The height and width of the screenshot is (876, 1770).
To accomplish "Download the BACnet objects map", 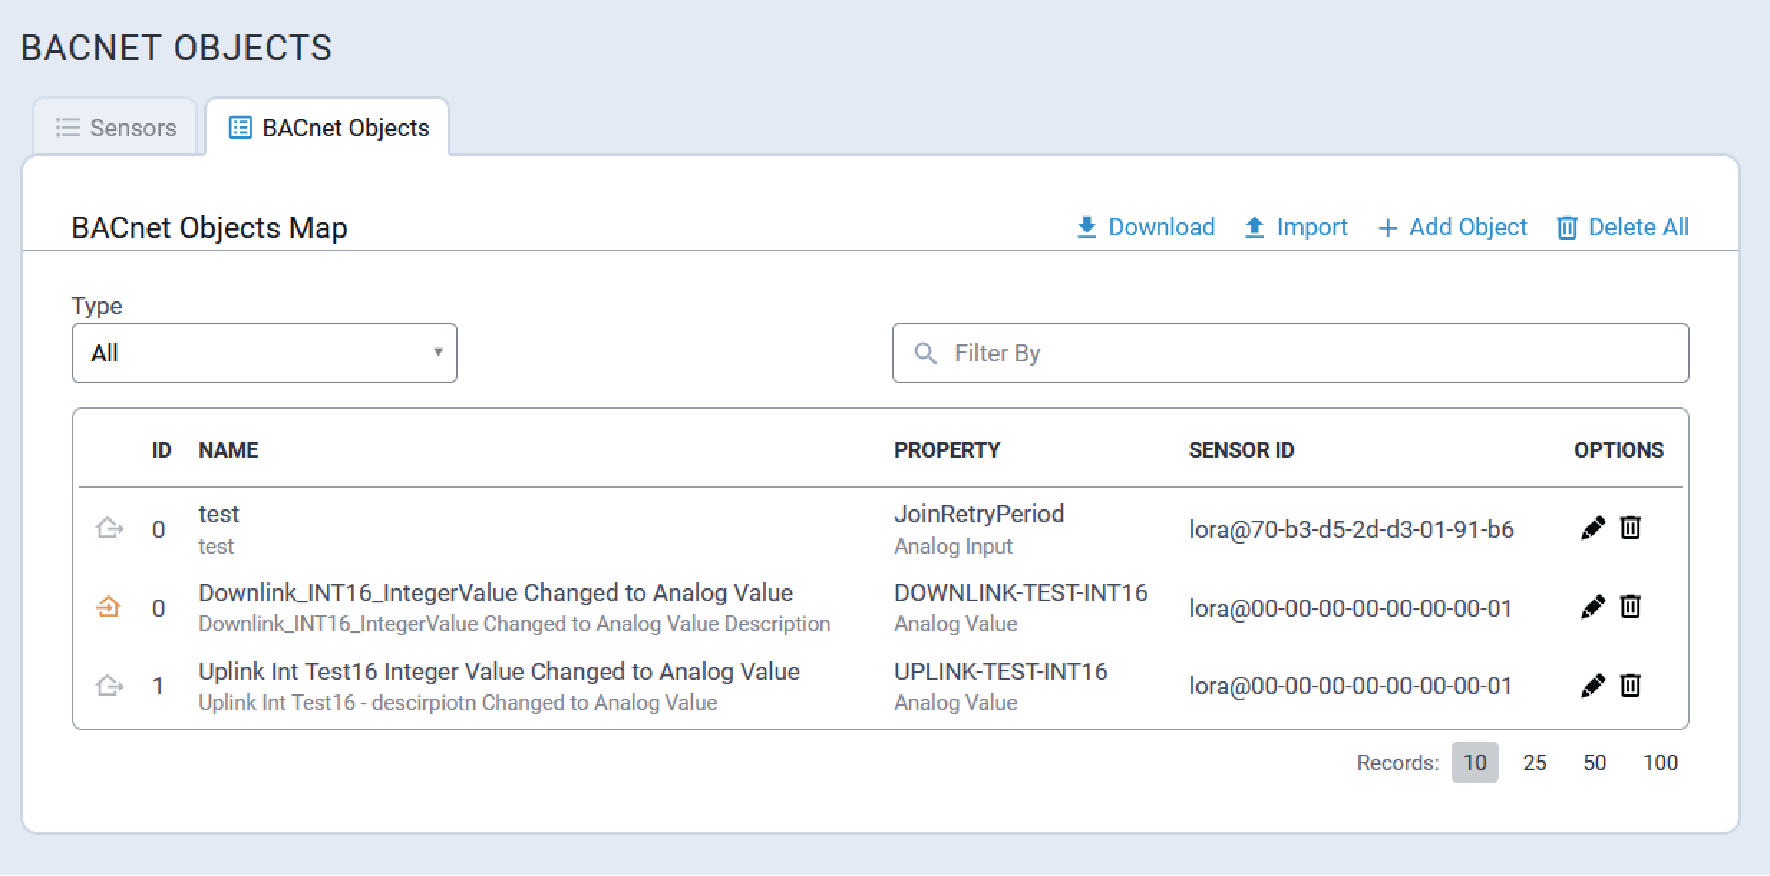I will point(1146,228).
